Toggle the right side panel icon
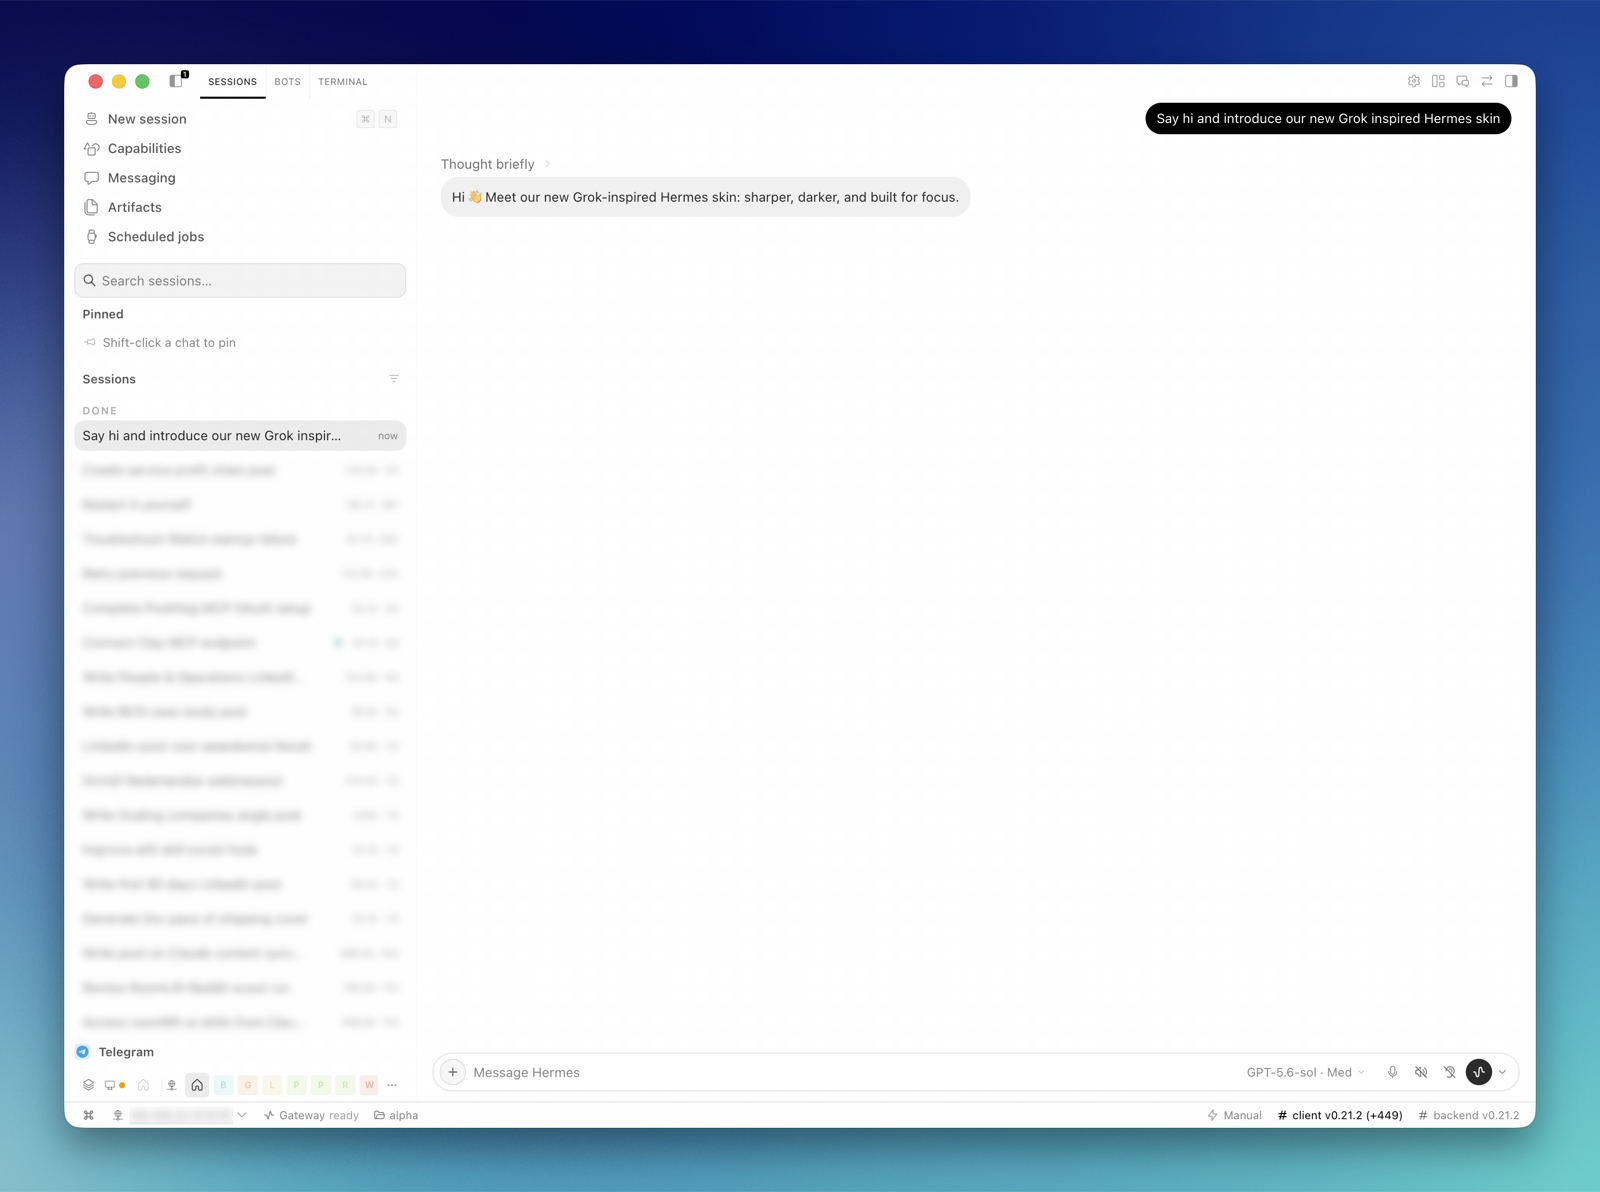 [x=1511, y=81]
